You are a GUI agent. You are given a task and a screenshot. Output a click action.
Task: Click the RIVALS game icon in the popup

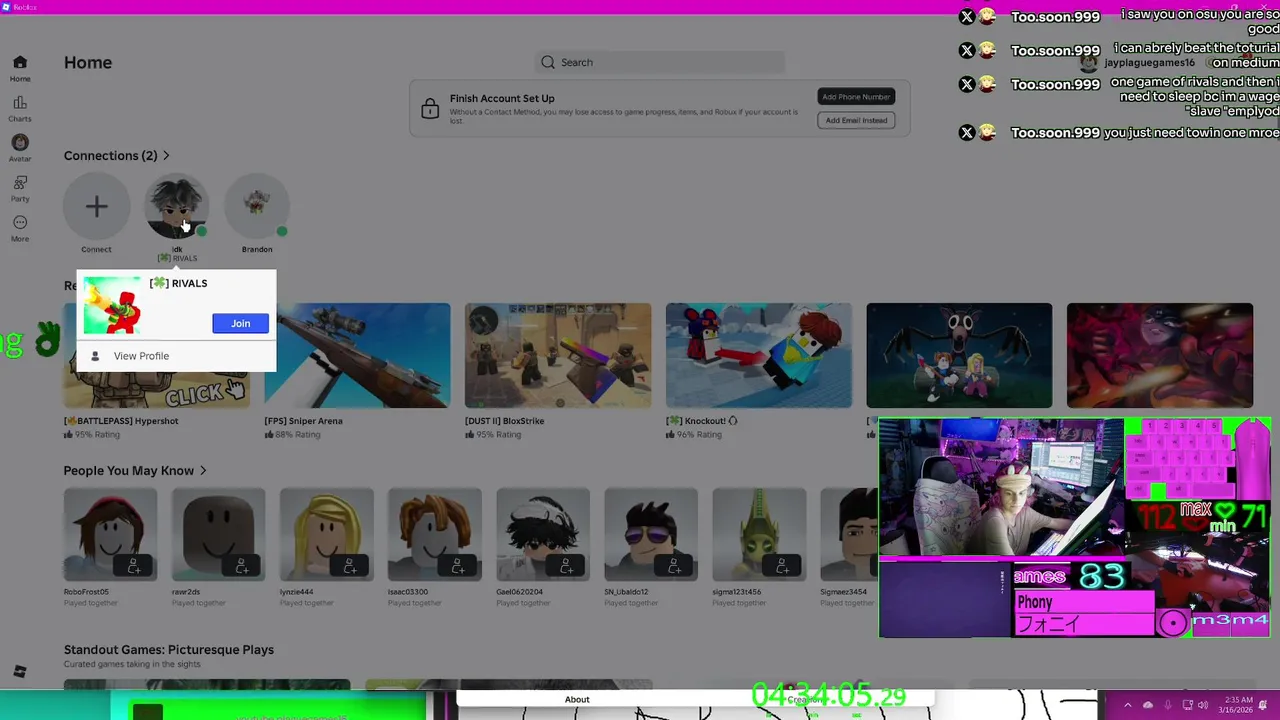coord(112,305)
